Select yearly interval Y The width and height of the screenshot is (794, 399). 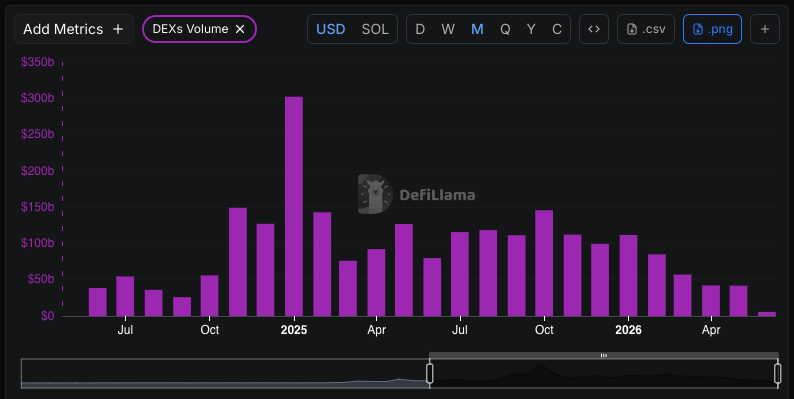pos(531,29)
